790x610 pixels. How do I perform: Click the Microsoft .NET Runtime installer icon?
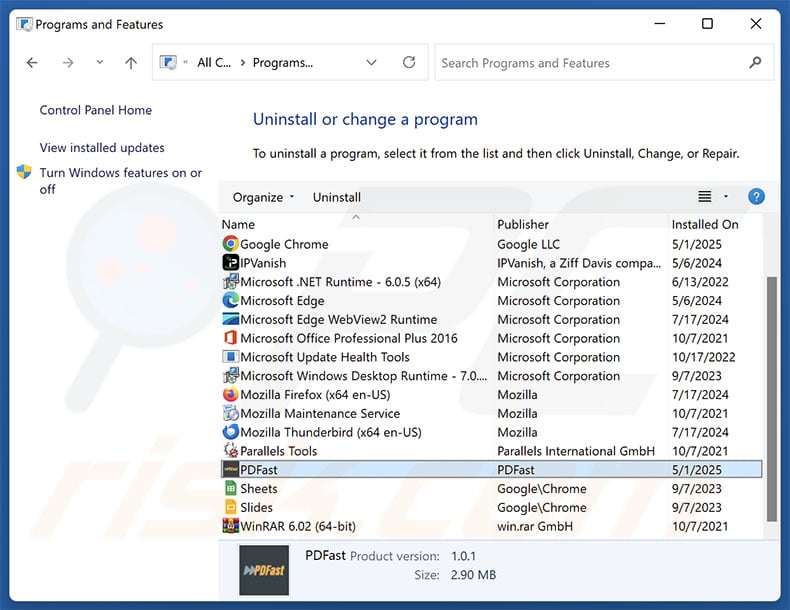pos(230,282)
